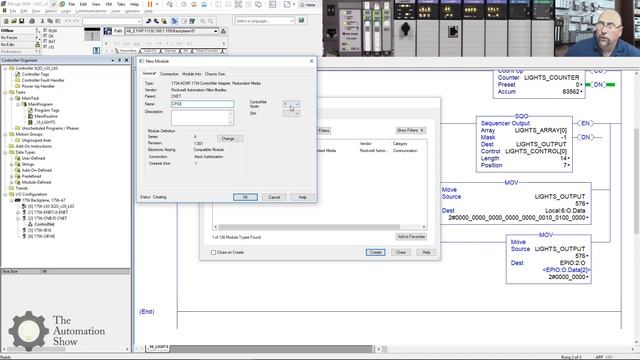
Task: Switch to the Chassis Size tab
Action: pos(215,74)
